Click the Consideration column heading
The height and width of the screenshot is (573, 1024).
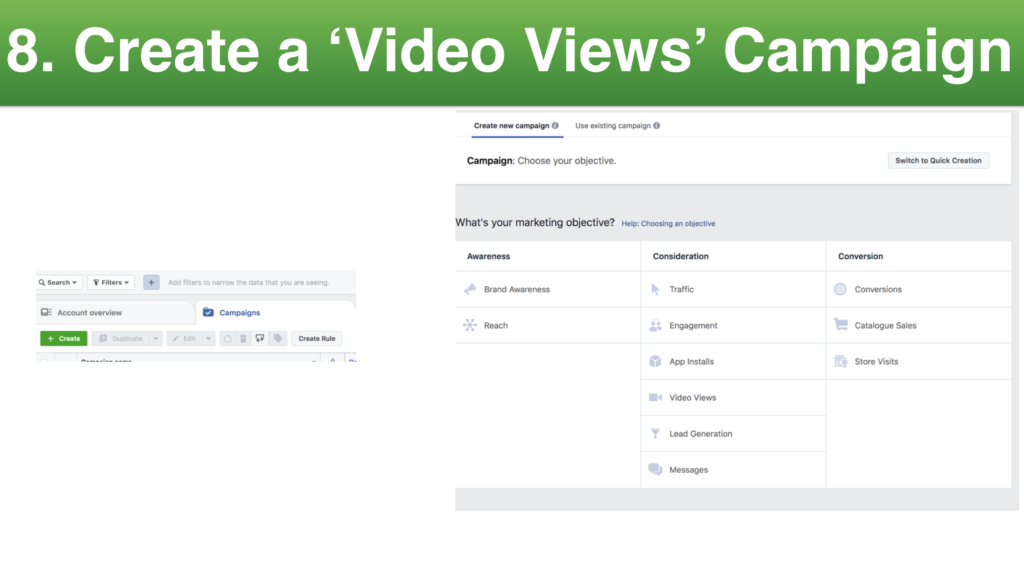[680, 256]
